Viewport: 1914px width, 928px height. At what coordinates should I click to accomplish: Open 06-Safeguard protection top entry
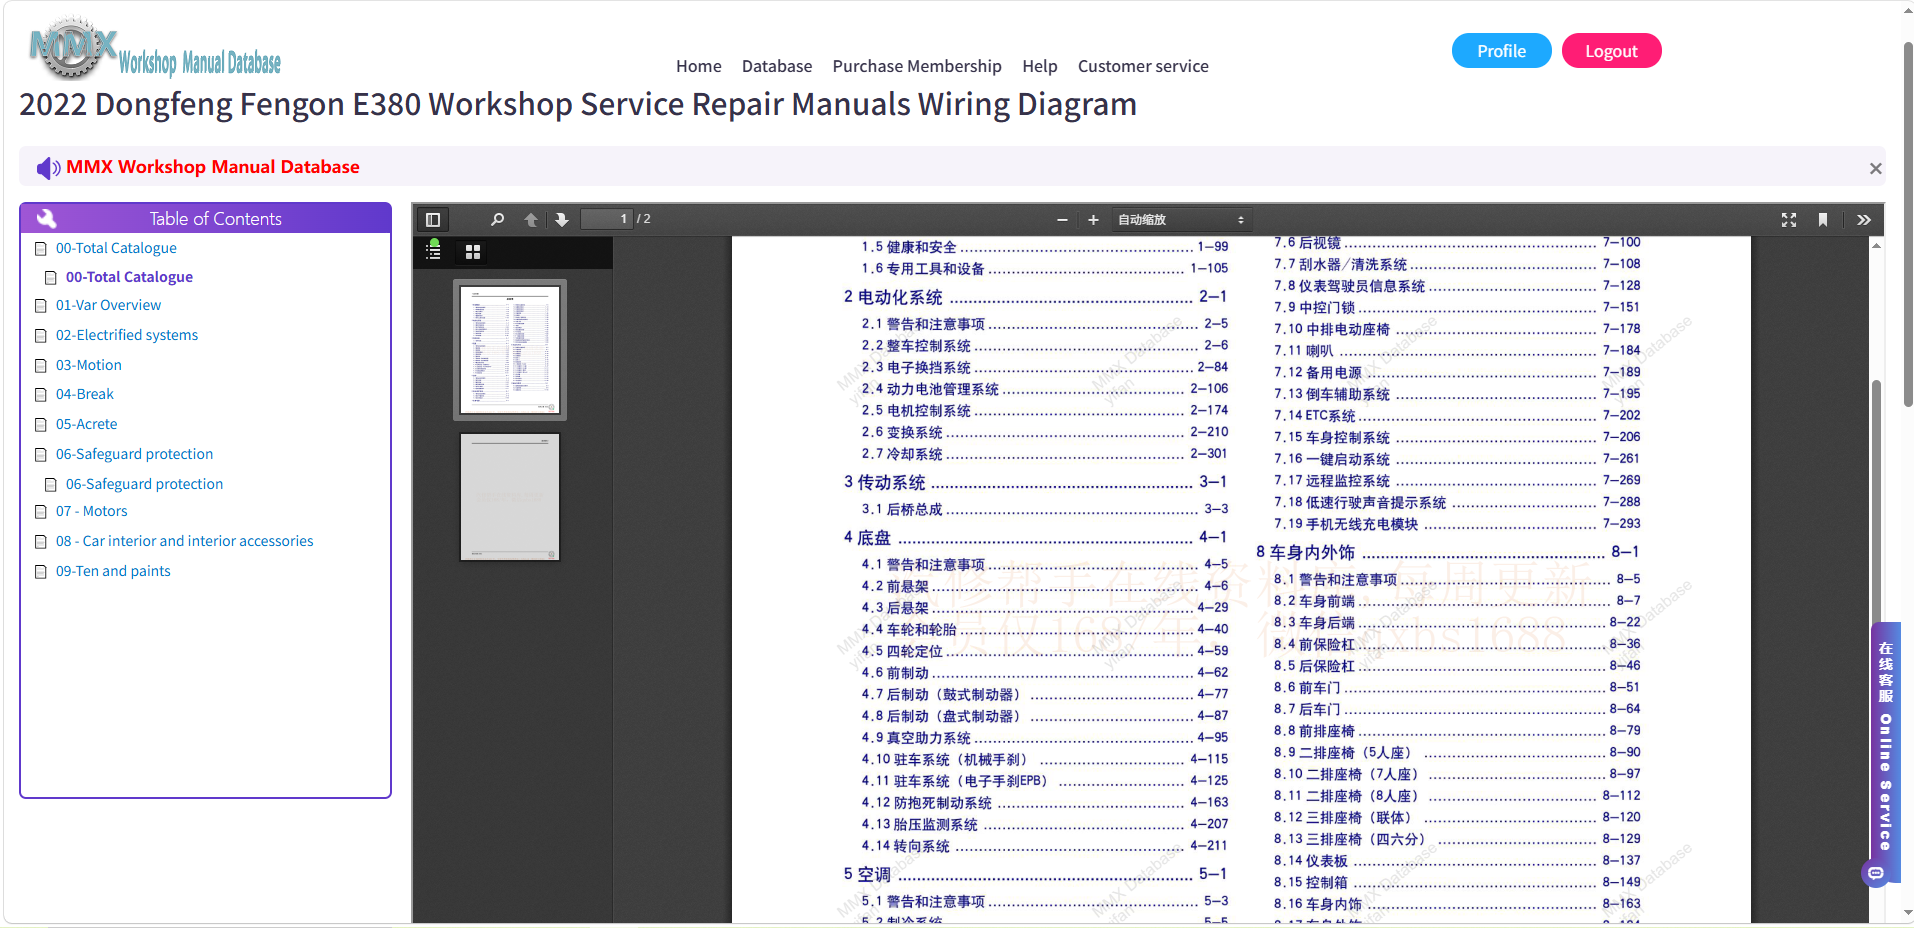(x=134, y=454)
